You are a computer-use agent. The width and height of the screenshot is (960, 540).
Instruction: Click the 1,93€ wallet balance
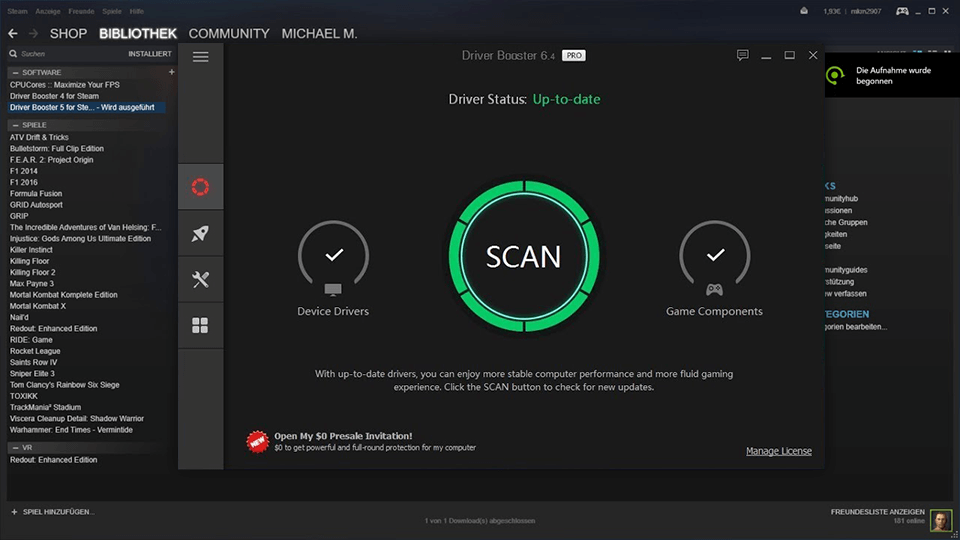(831, 11)
